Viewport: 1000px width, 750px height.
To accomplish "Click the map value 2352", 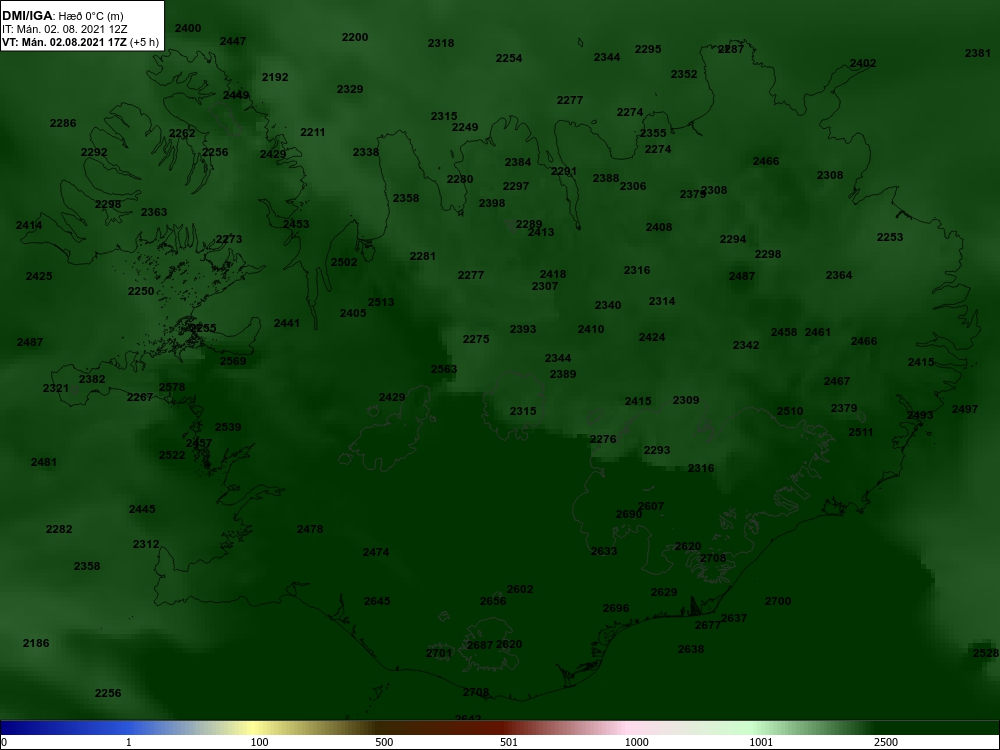I will pos(684,74).
